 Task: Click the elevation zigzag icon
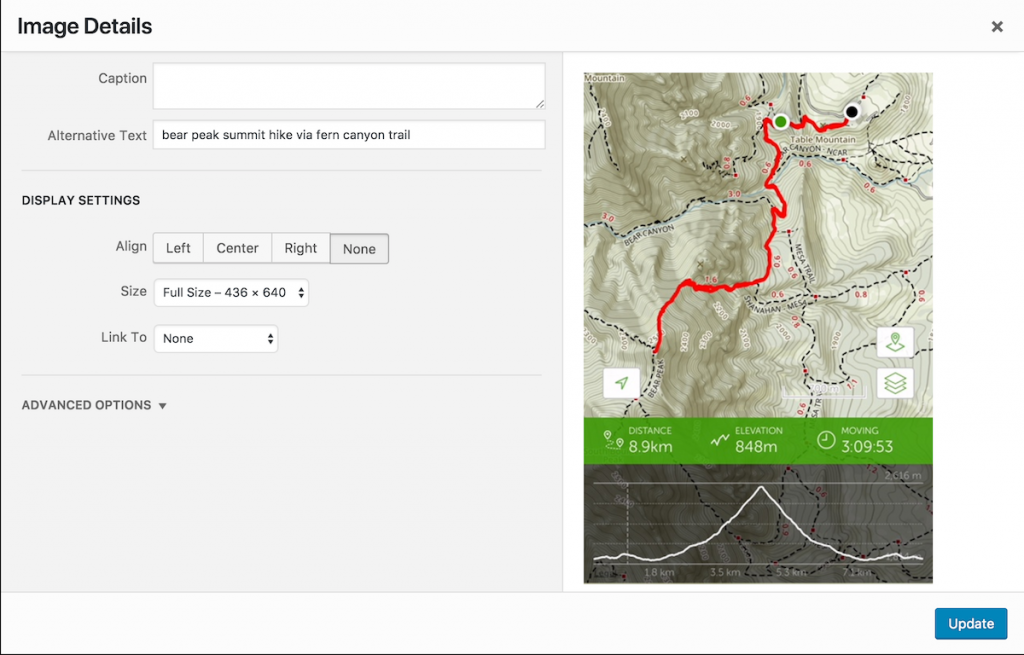[720, 439]
